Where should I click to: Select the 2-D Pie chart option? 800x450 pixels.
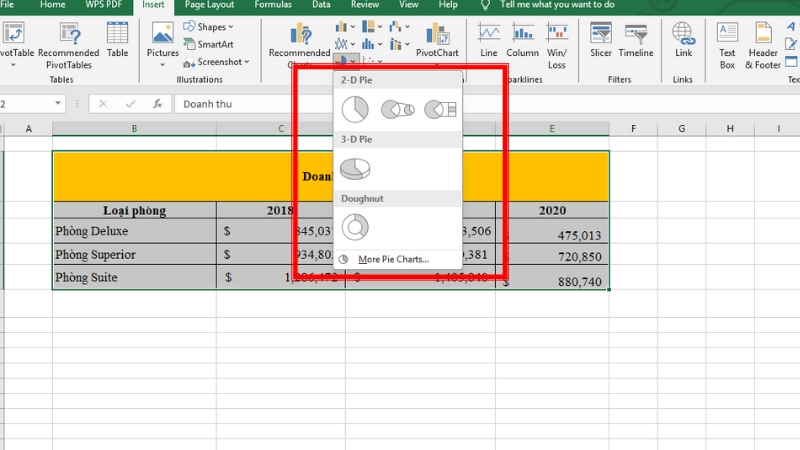(x=355, y=108)
